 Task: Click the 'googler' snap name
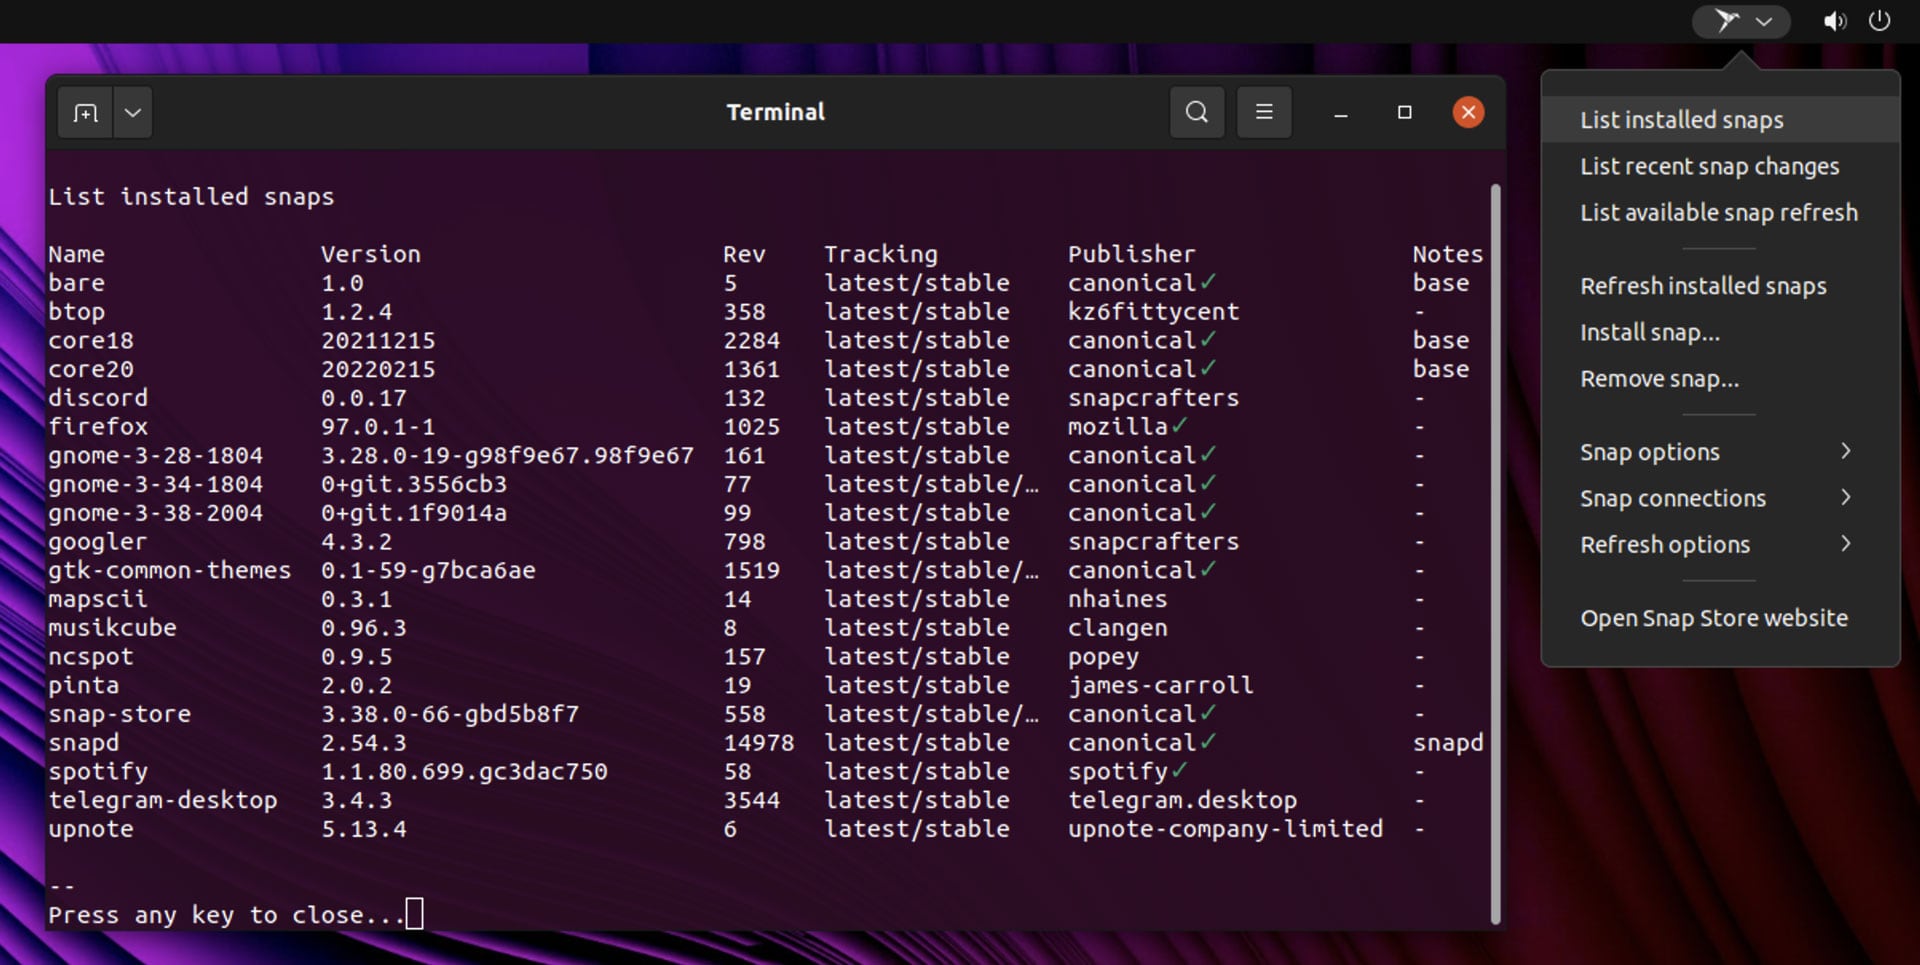pyautogui.click(x=98, y=542)
